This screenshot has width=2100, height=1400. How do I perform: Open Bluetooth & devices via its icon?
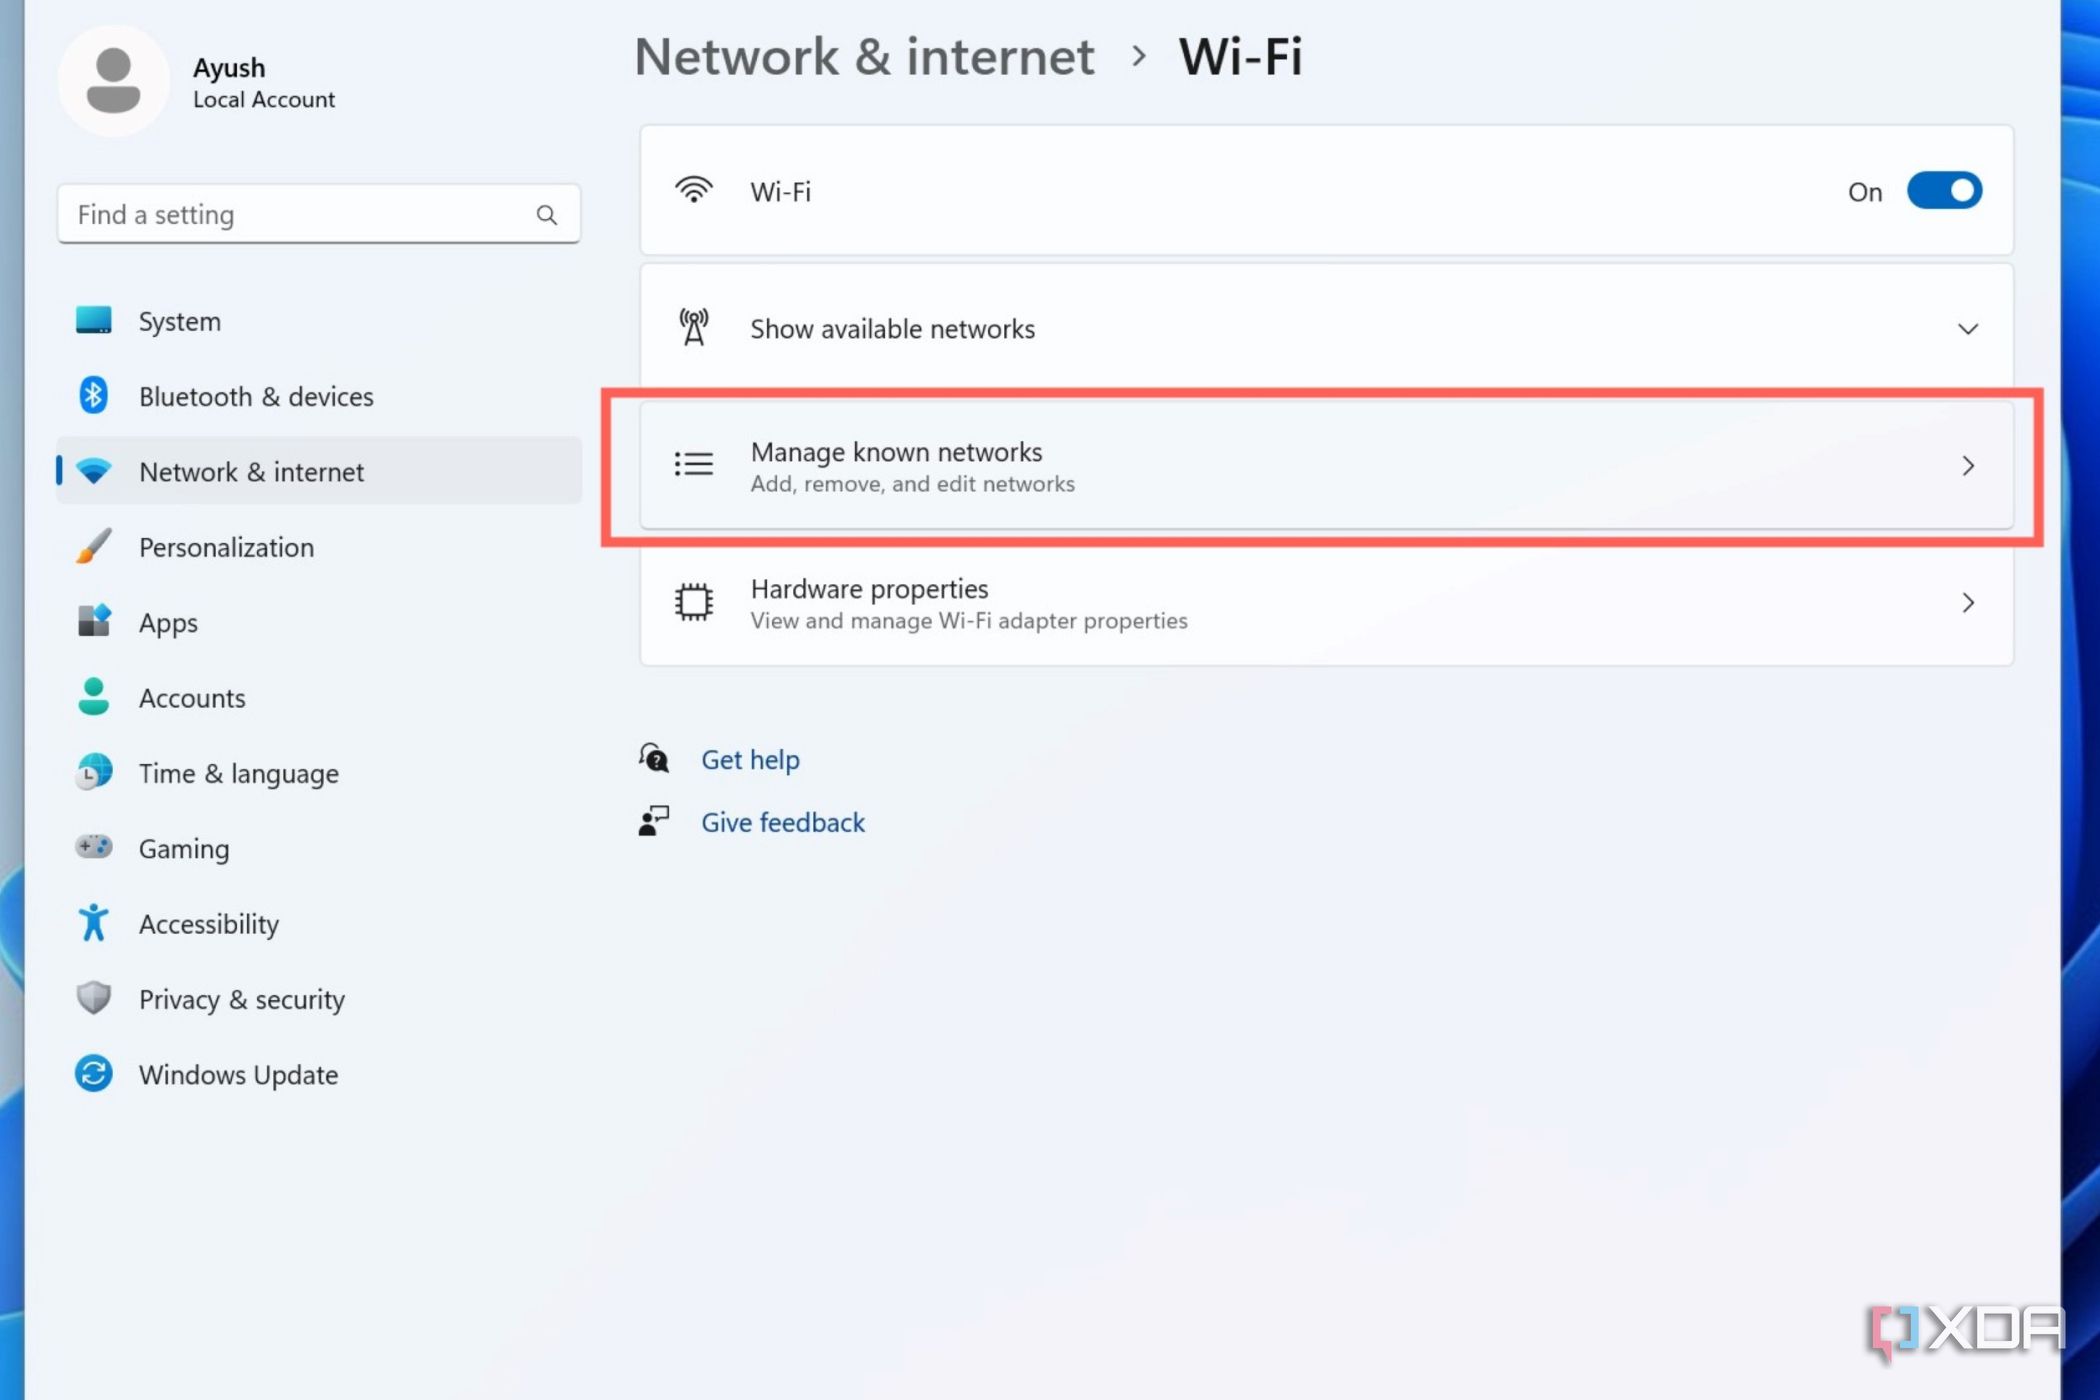93,396
